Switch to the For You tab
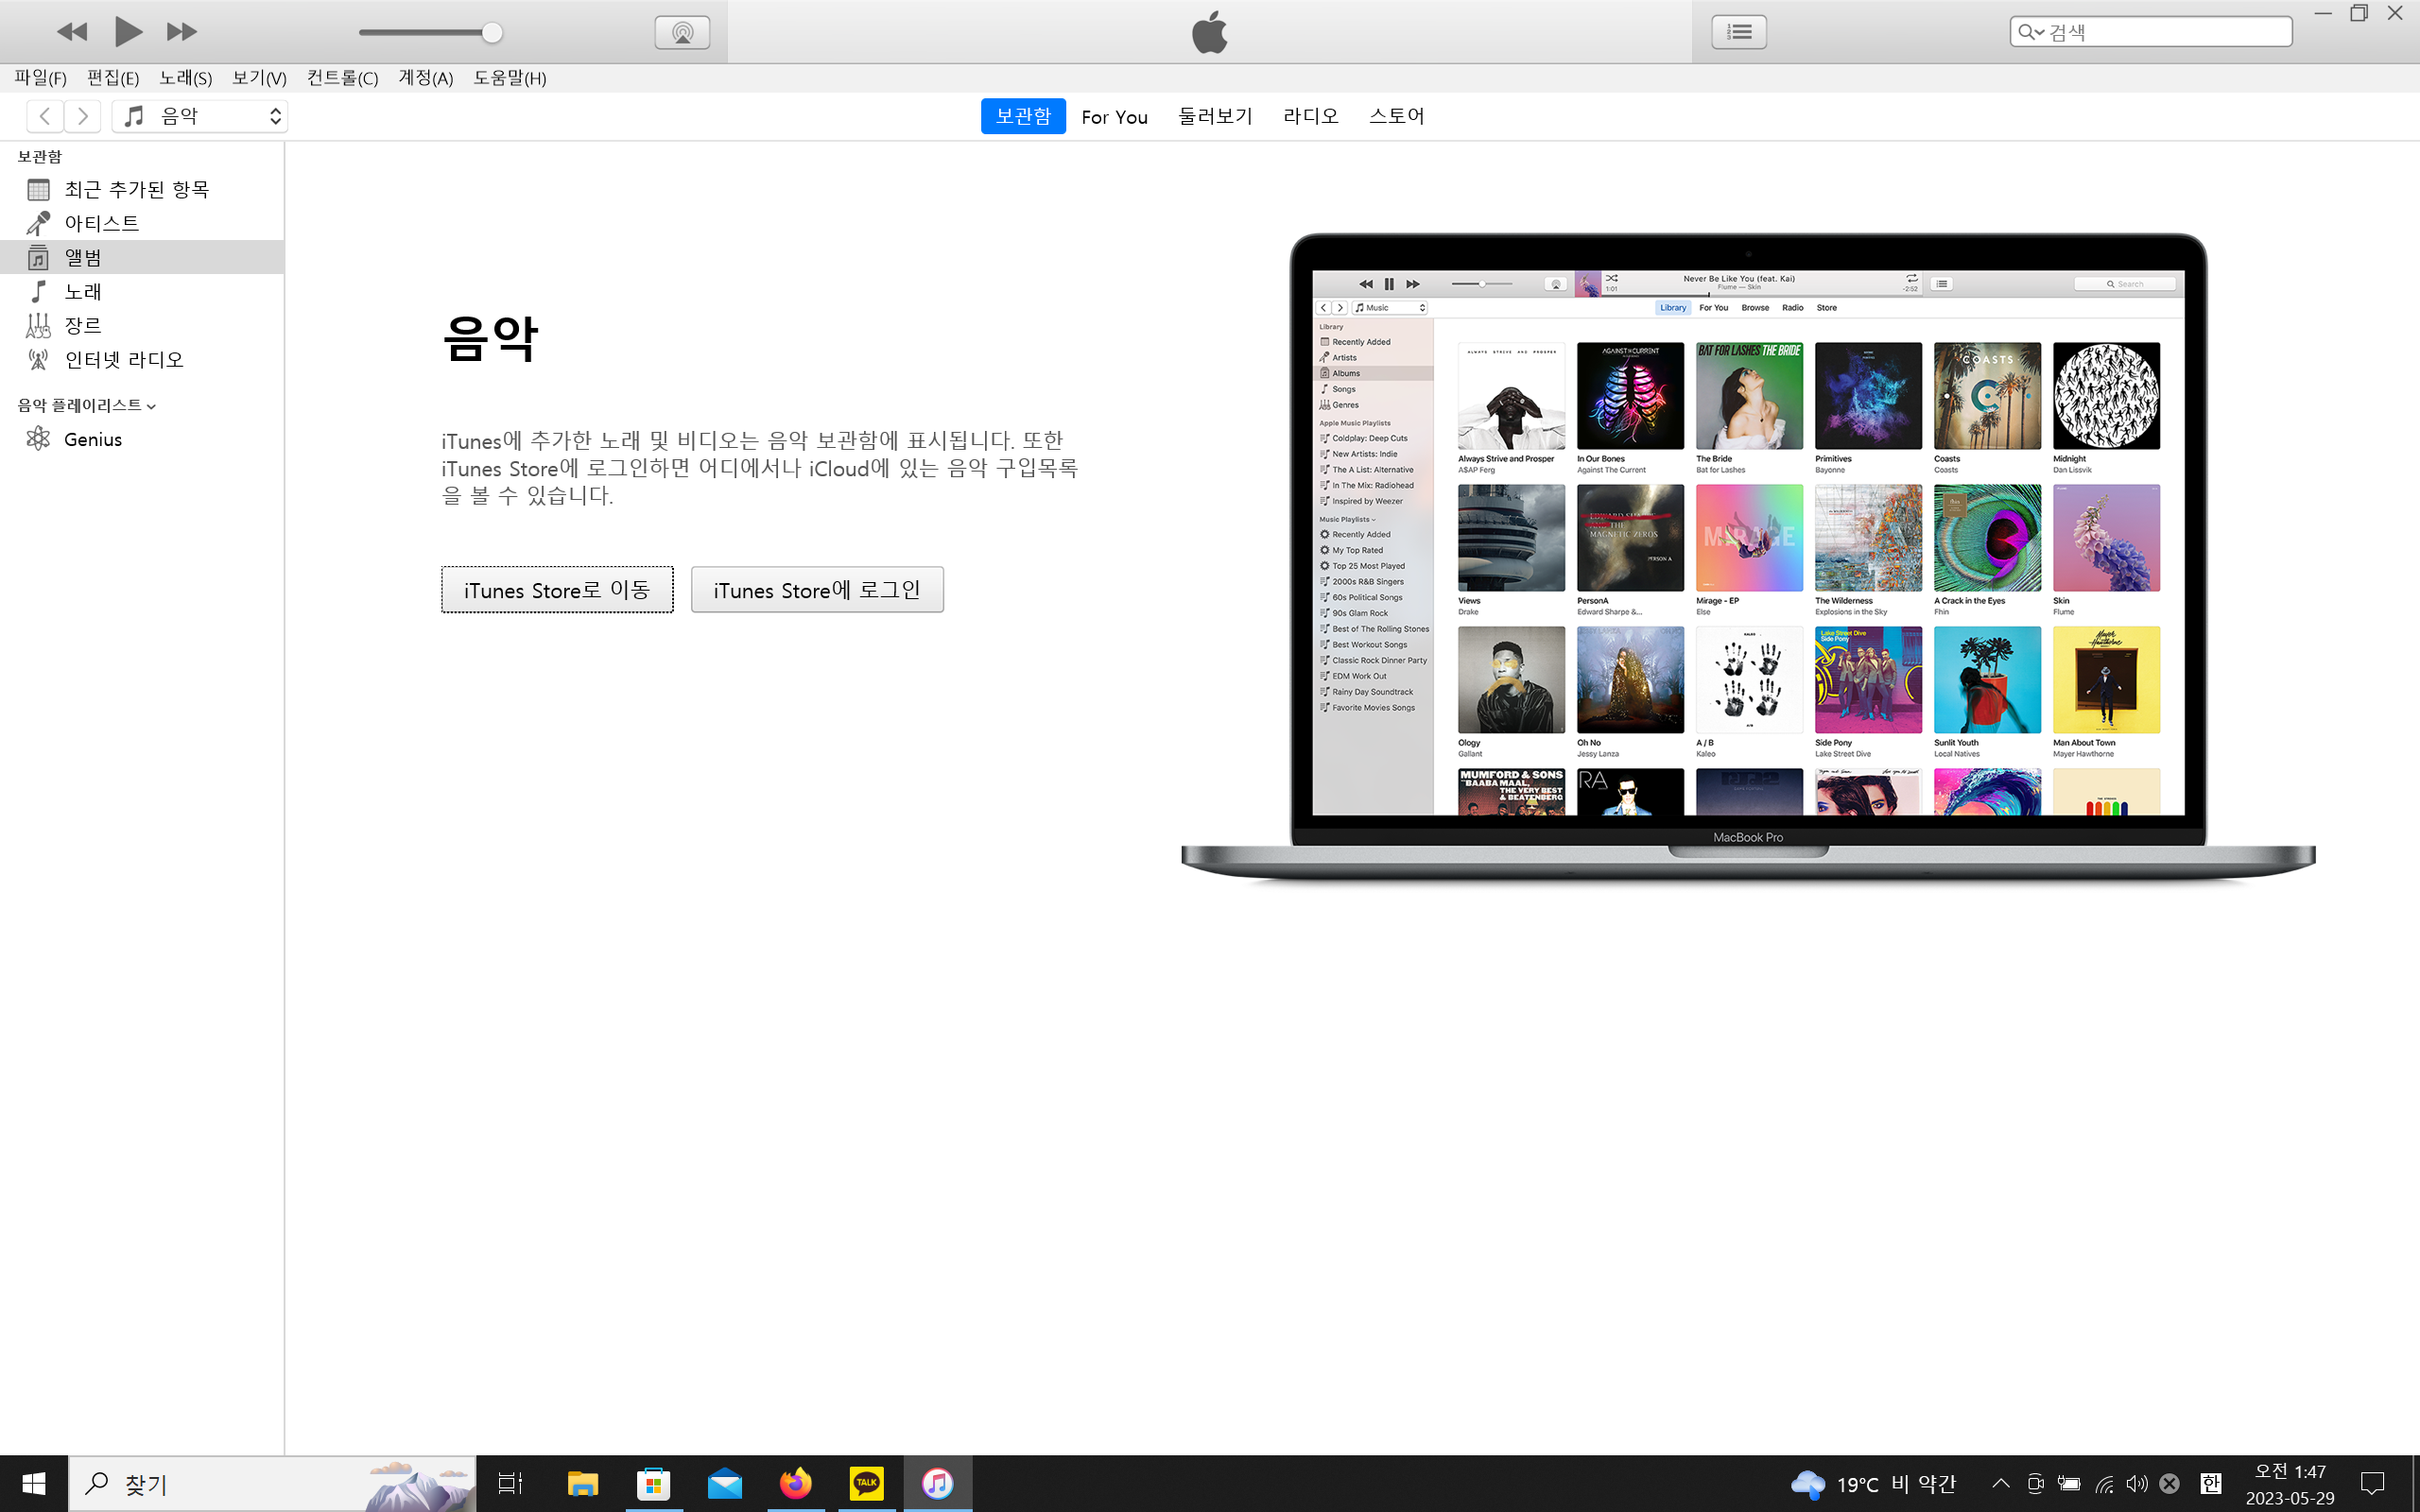The height and width of the screenshot is (1512, 2420). 1114,117
